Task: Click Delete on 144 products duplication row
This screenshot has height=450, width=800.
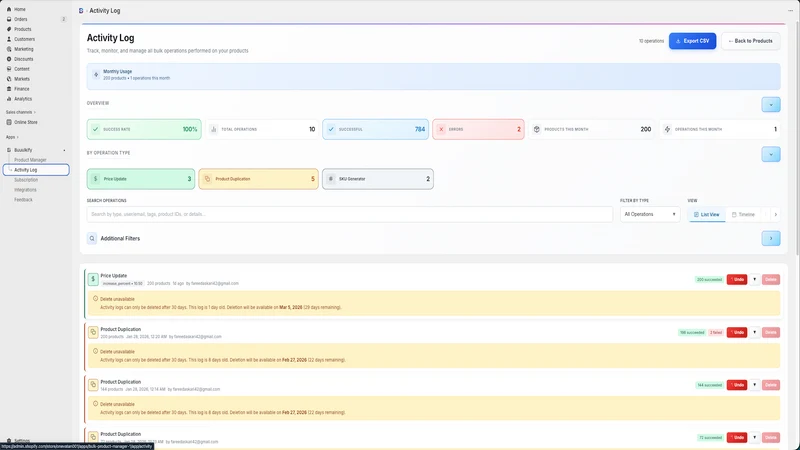Action: tap(771, 385)
